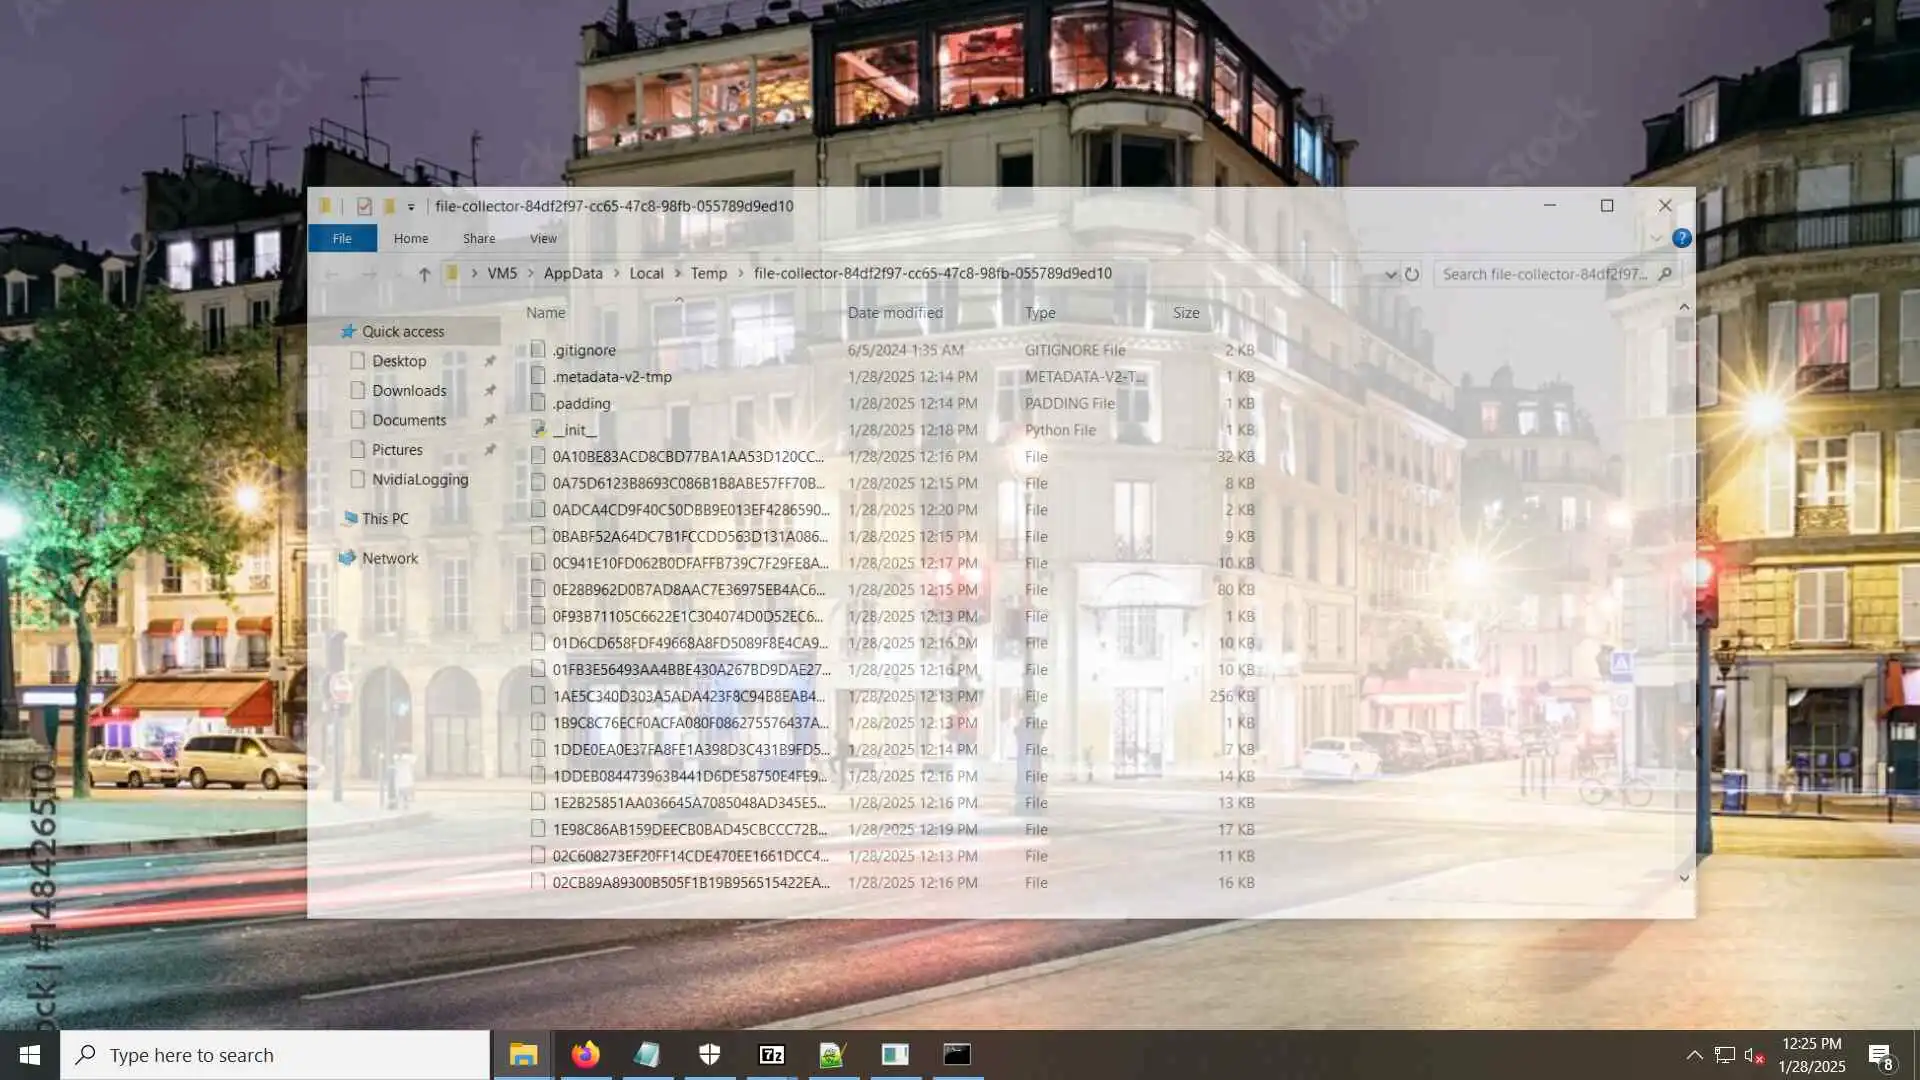Image resolution: width=1920 pixels, height=1080 pixels.
Task: Open Firefox from the taskbar
Action: [585, 1055]
